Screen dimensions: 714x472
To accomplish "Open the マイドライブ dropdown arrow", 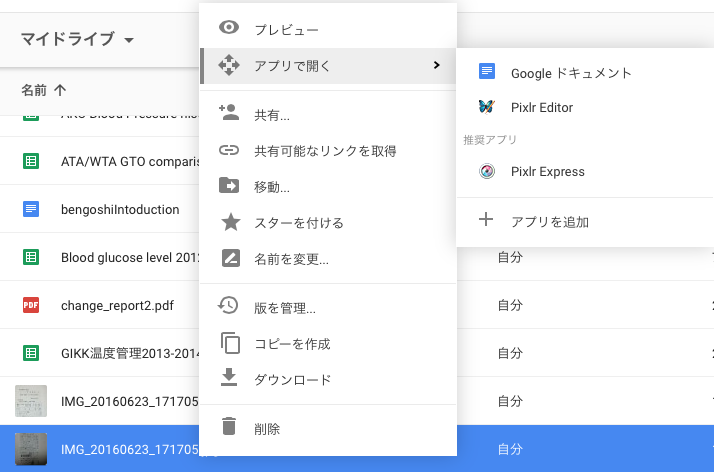I will coord(129,40).
